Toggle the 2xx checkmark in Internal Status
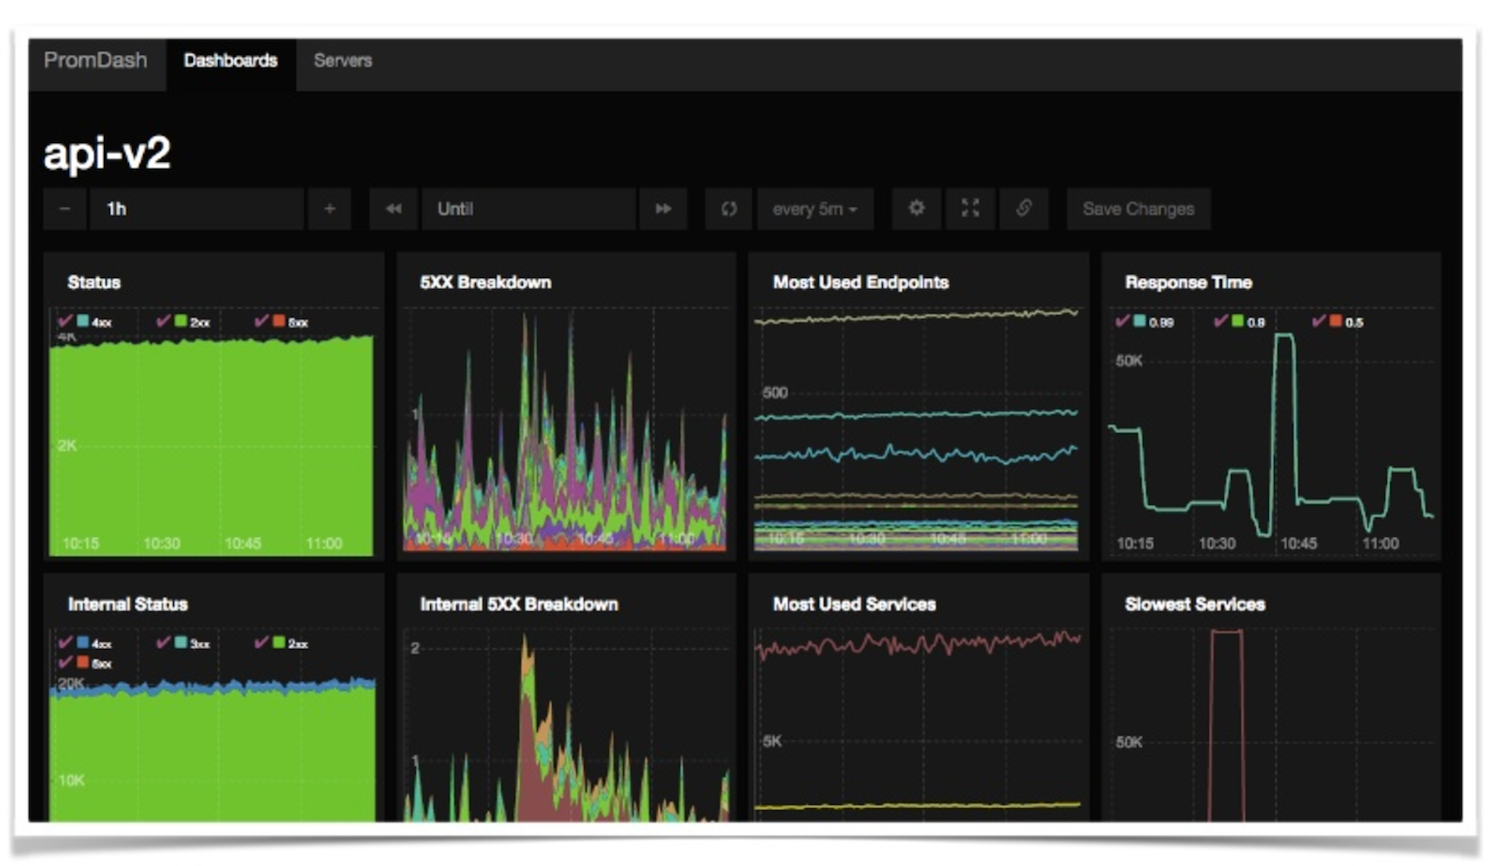Screen dimensions: 1500x866 point(262,642)
